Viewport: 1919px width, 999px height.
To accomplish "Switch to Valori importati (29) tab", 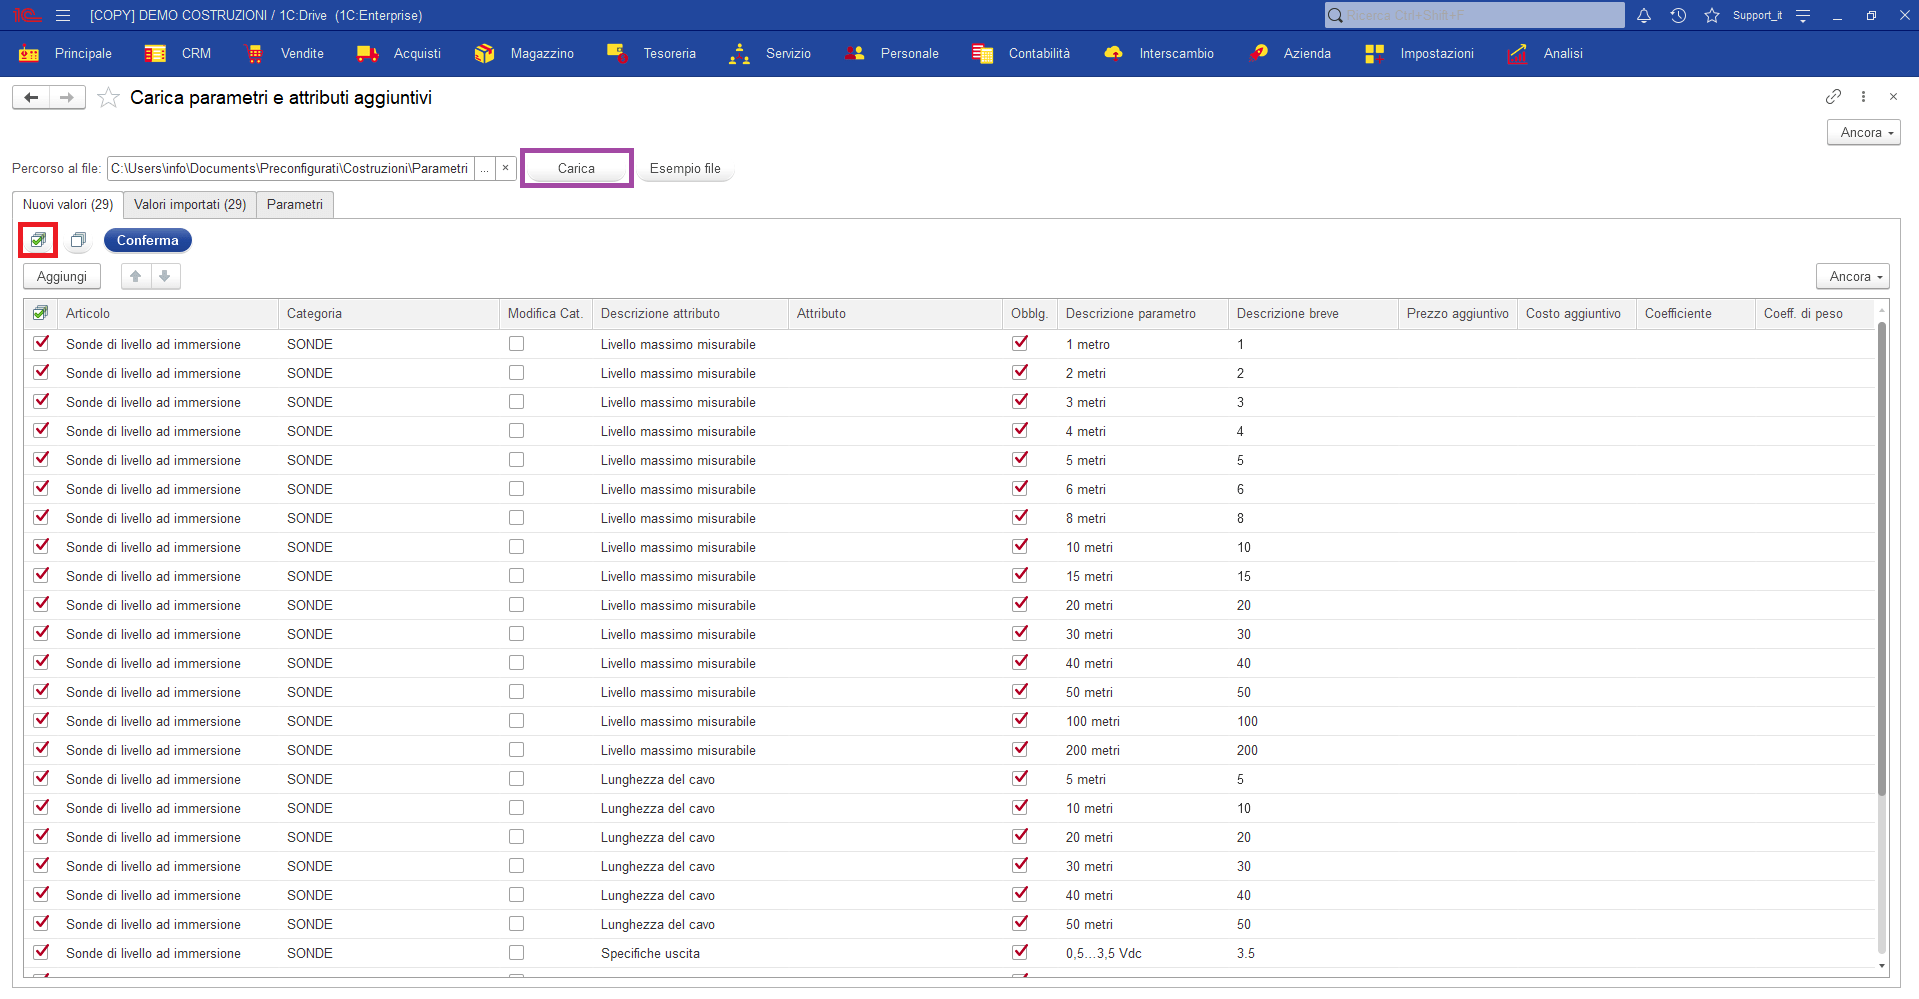I will point(190,205).
